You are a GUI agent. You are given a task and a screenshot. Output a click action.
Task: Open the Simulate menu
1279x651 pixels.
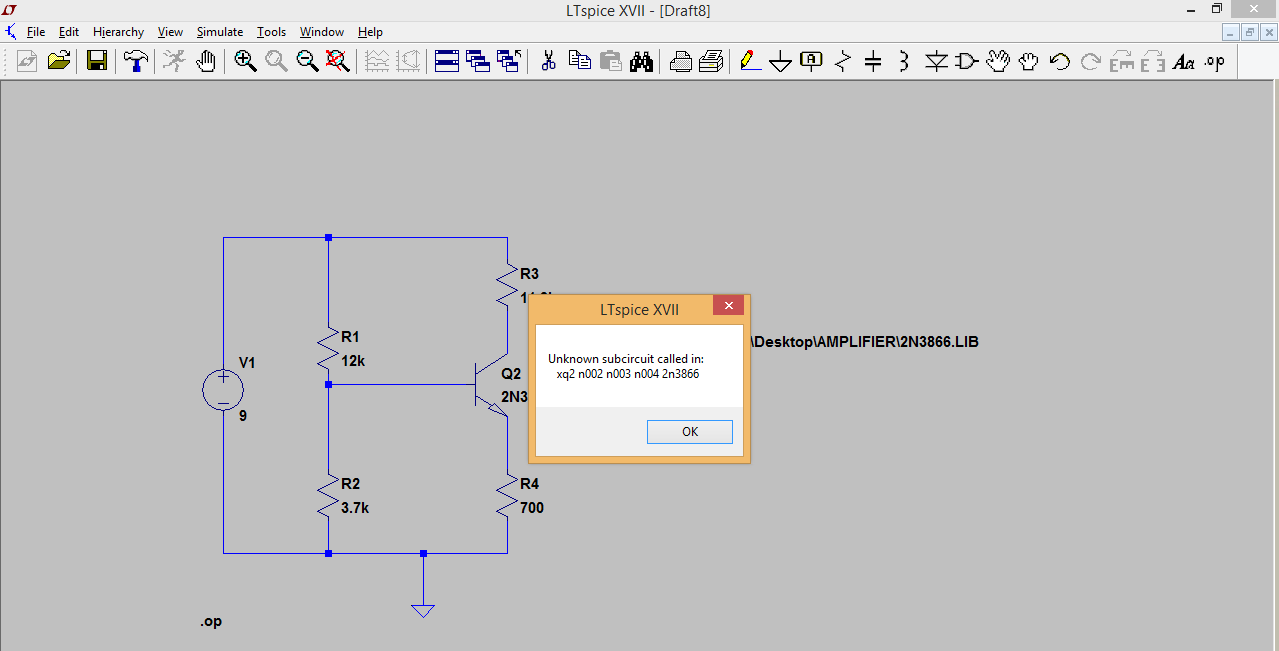(x=220, y=32)
